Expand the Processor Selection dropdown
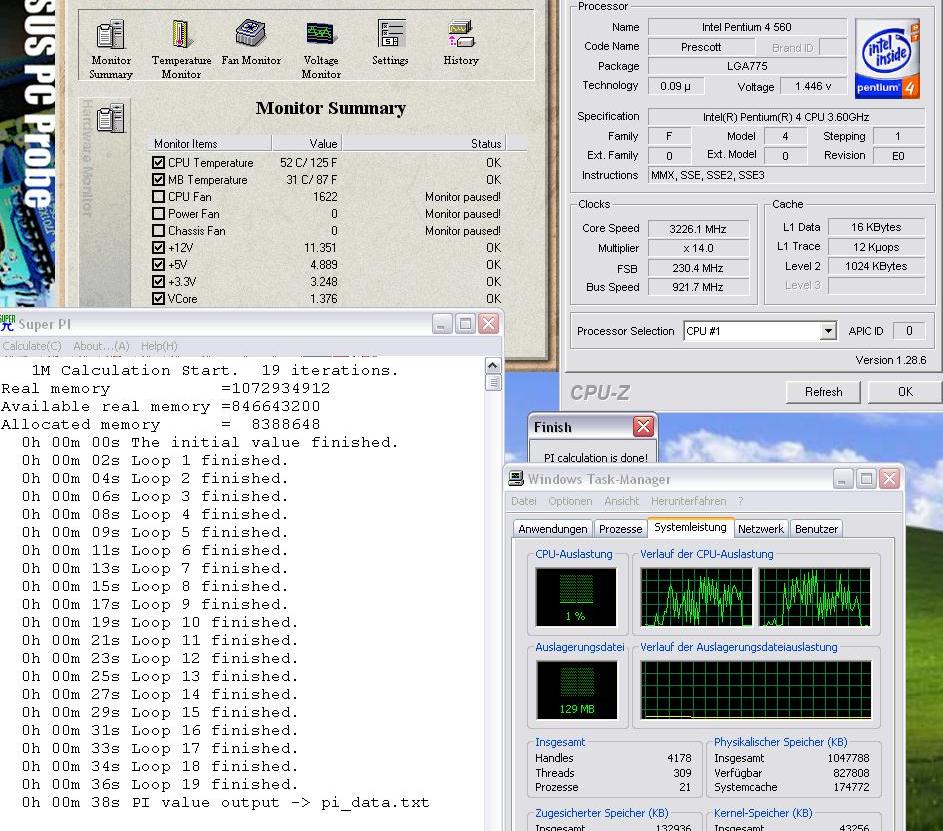Viewport: 943px width, 831px height. 828,331
